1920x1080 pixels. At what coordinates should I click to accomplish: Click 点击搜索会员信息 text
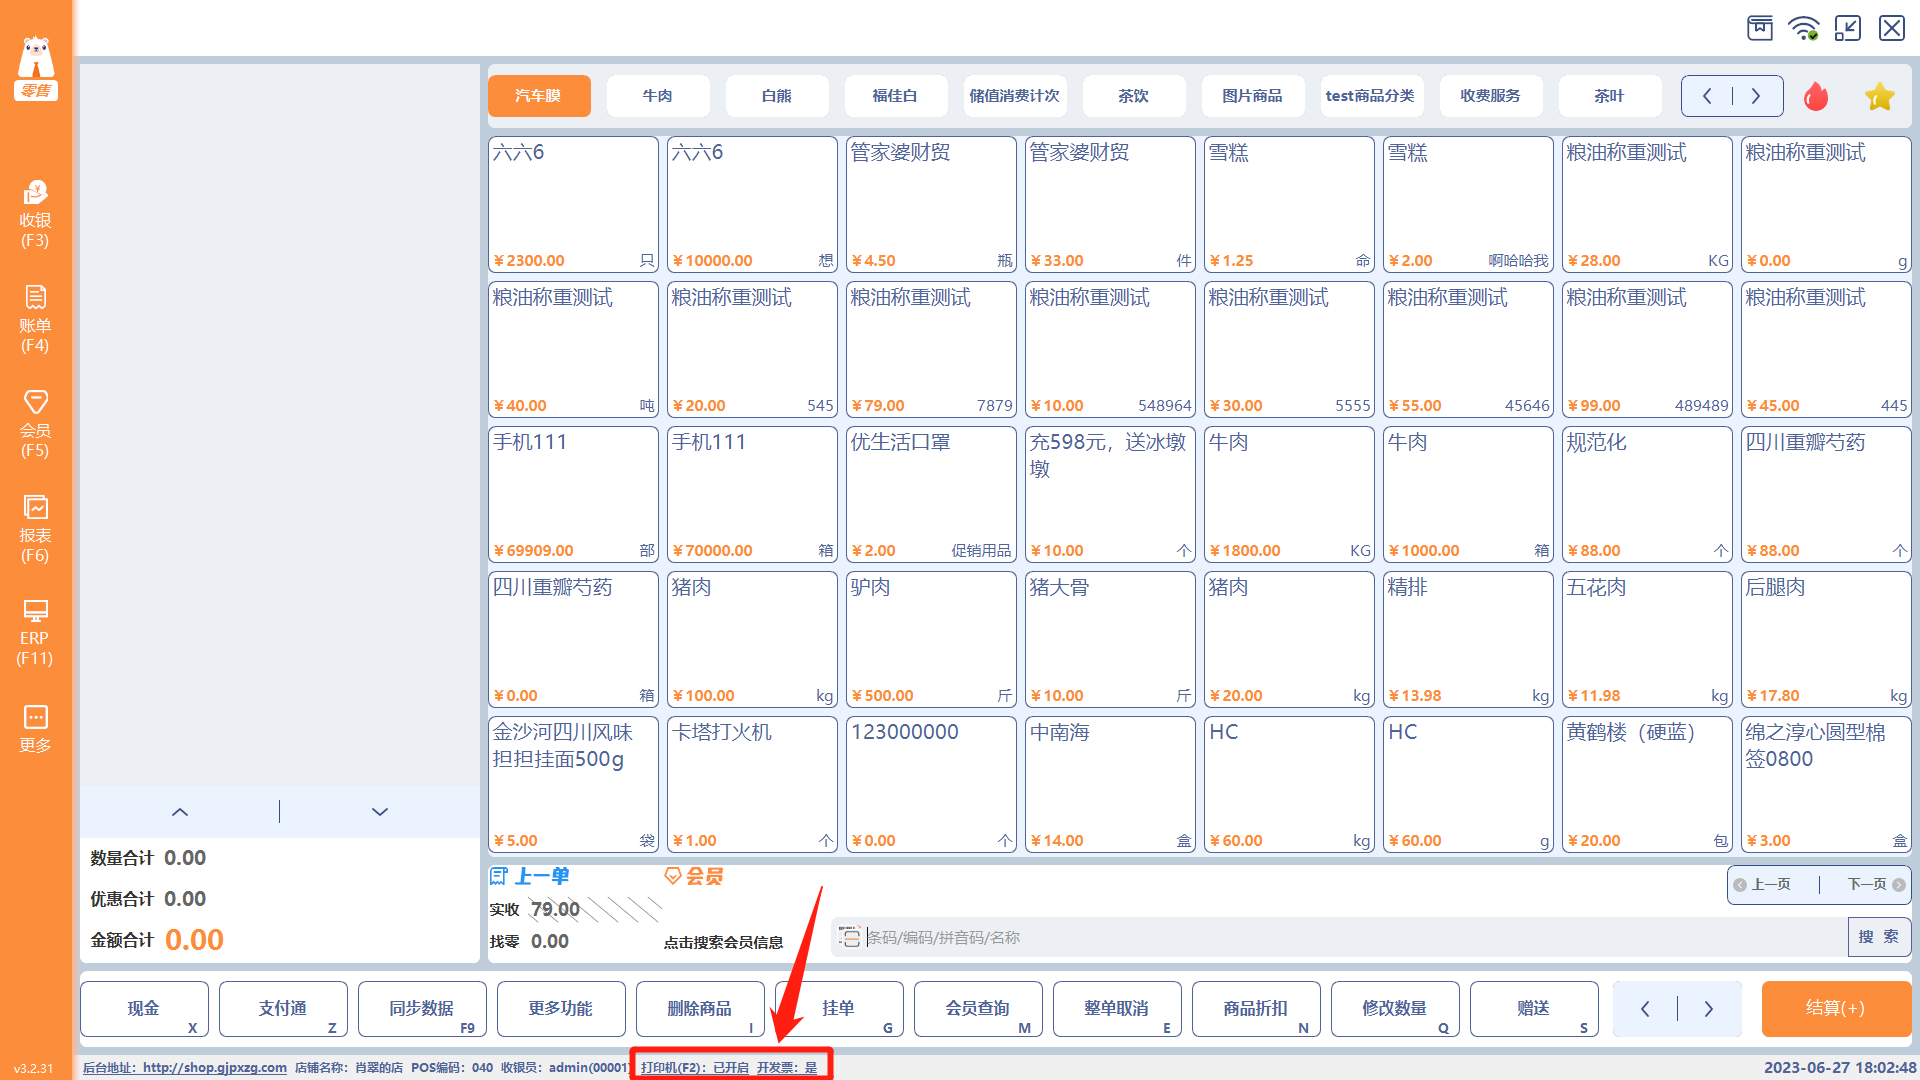point(724,942)
